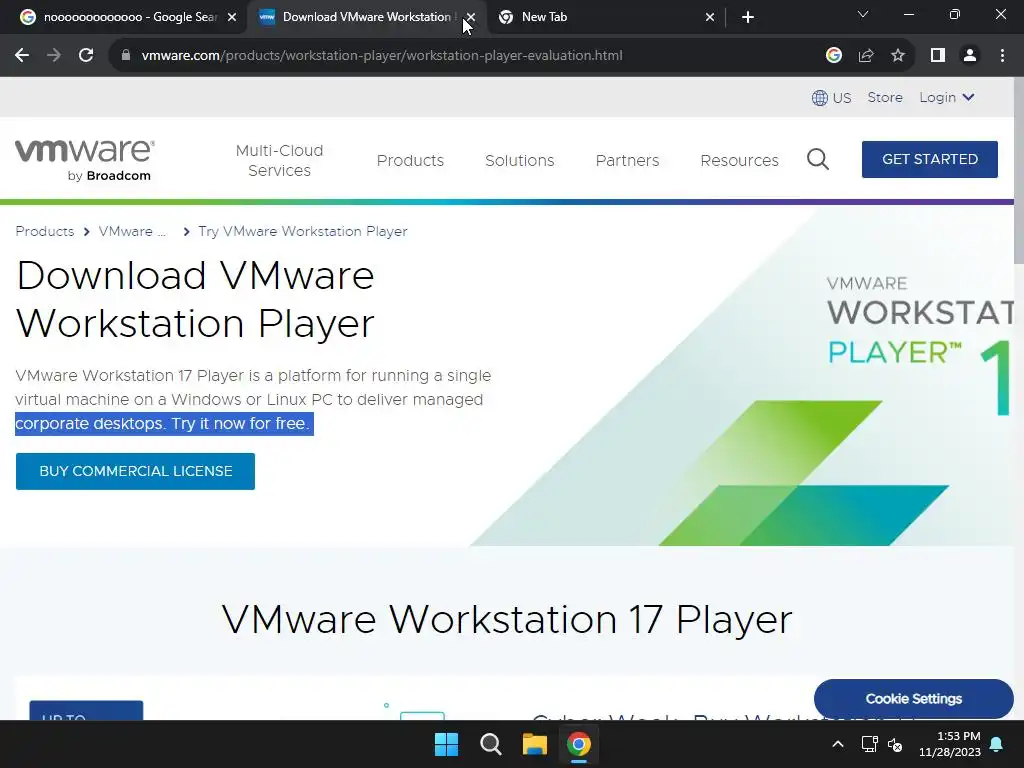Open Chrome's three-dot menu
1024x768 pixels.
click(x=1002, y=56)
